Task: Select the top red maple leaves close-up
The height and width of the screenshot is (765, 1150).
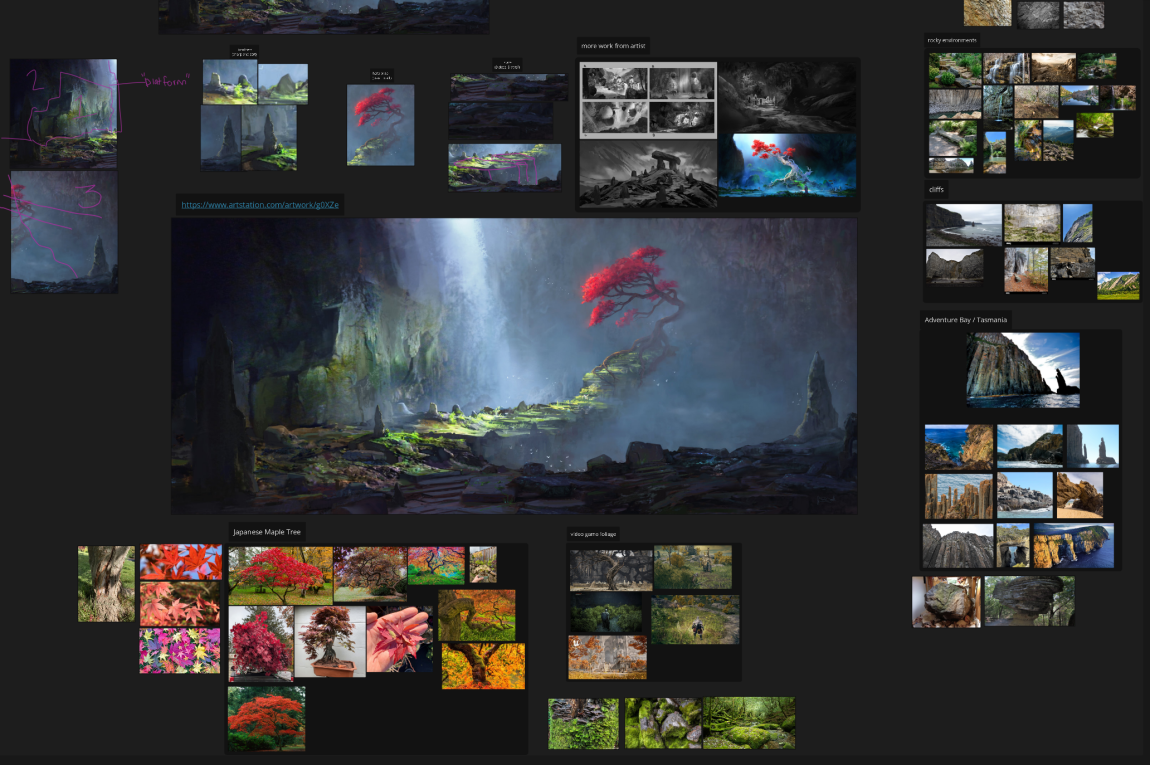Action: [x=180, y=562]
